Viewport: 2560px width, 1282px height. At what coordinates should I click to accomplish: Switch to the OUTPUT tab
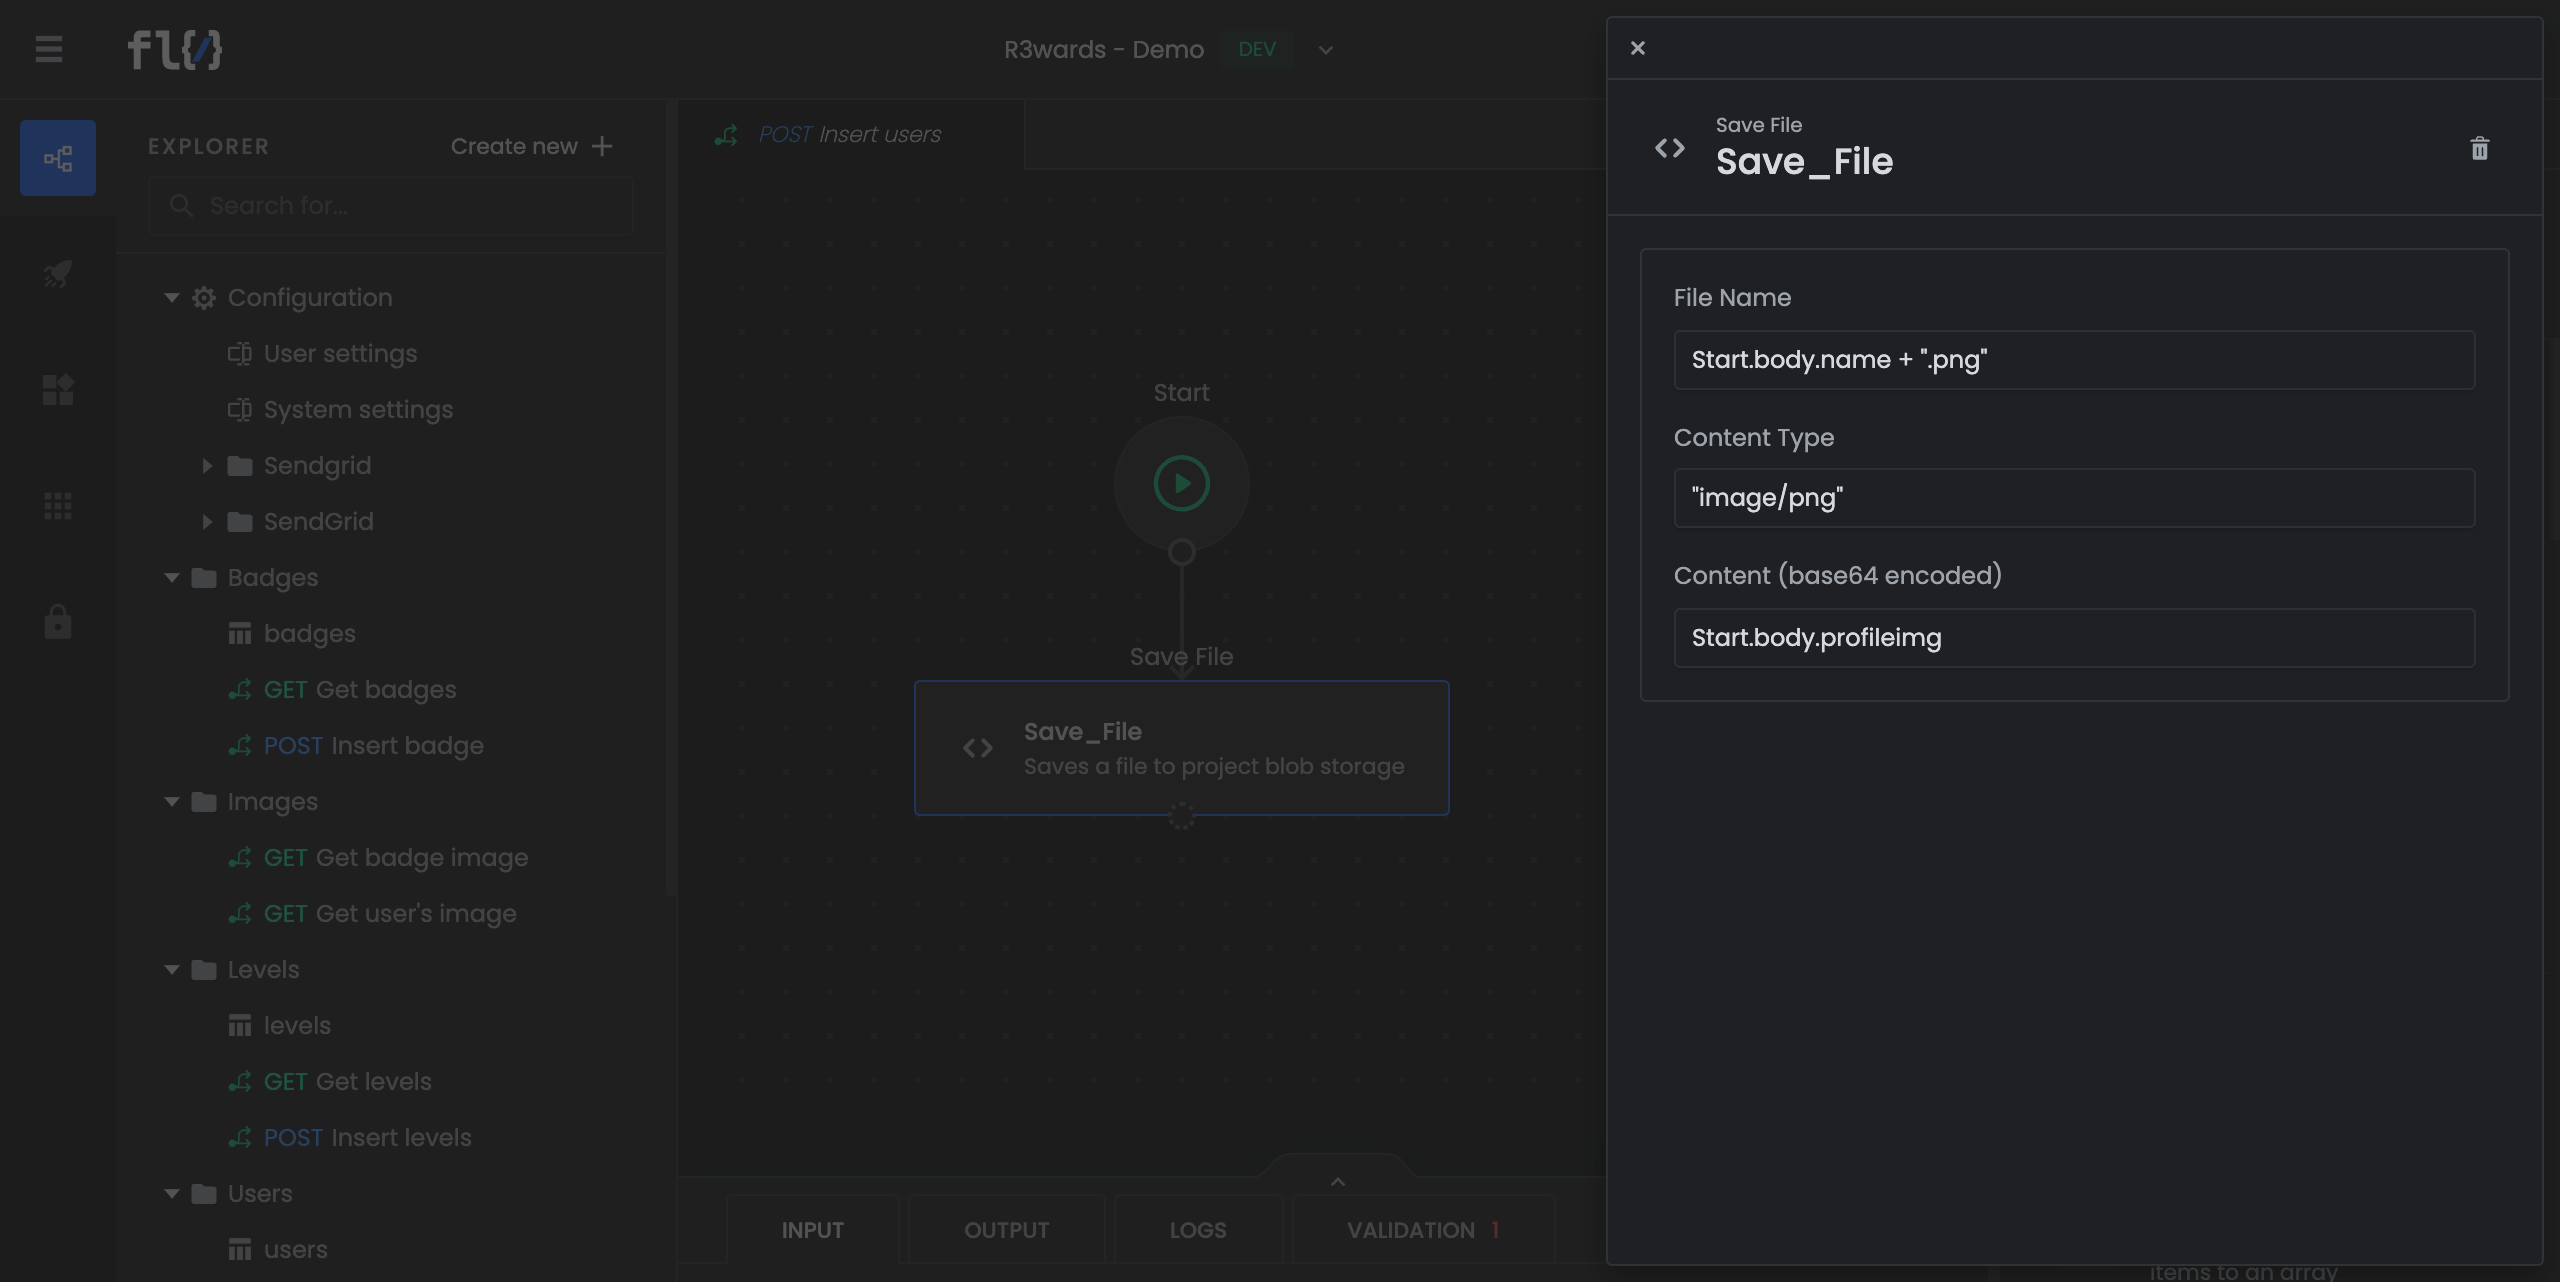click(x=1007, y=1230)
